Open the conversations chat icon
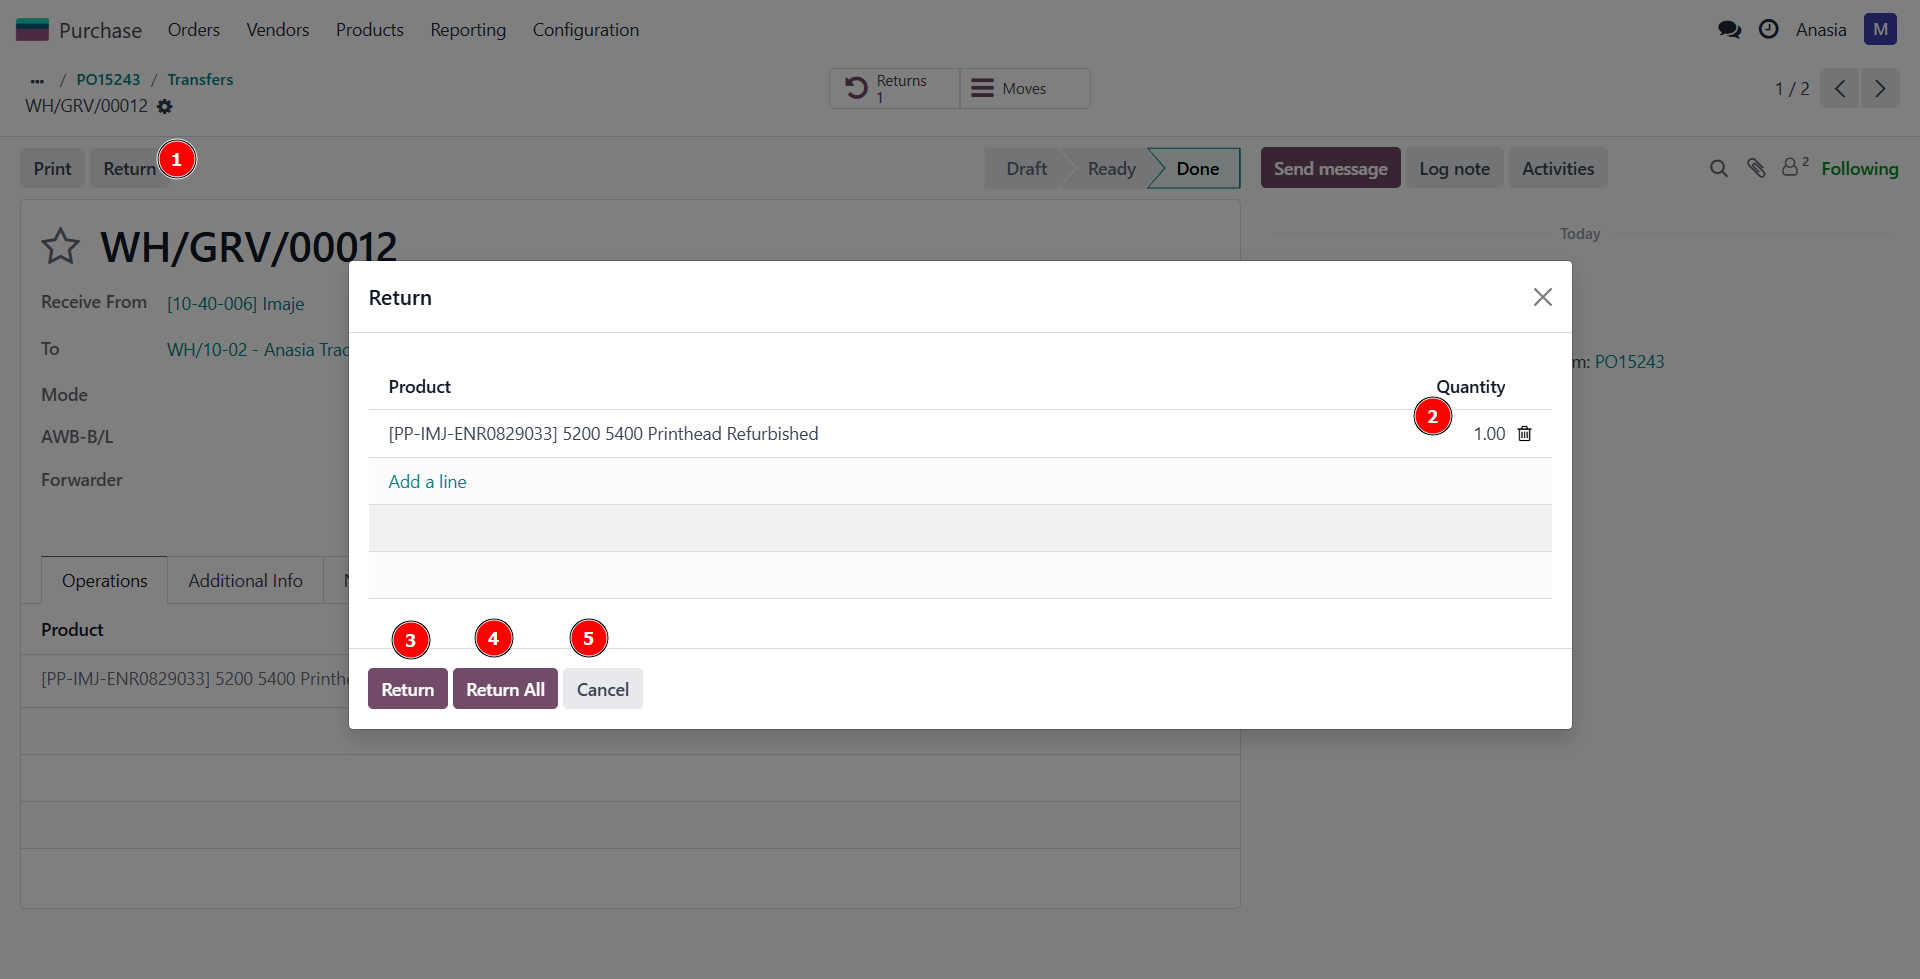1920x979 pixels. pyautogui.click(x=1729, y=30)
